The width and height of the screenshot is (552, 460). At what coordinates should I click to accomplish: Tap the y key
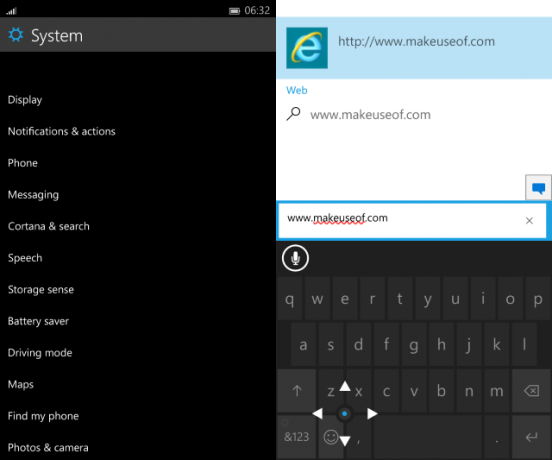(x=428, y=299)
